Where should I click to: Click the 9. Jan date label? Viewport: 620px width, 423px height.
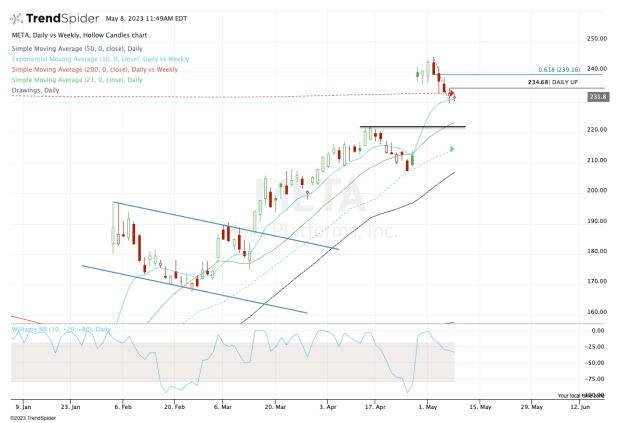23,407
